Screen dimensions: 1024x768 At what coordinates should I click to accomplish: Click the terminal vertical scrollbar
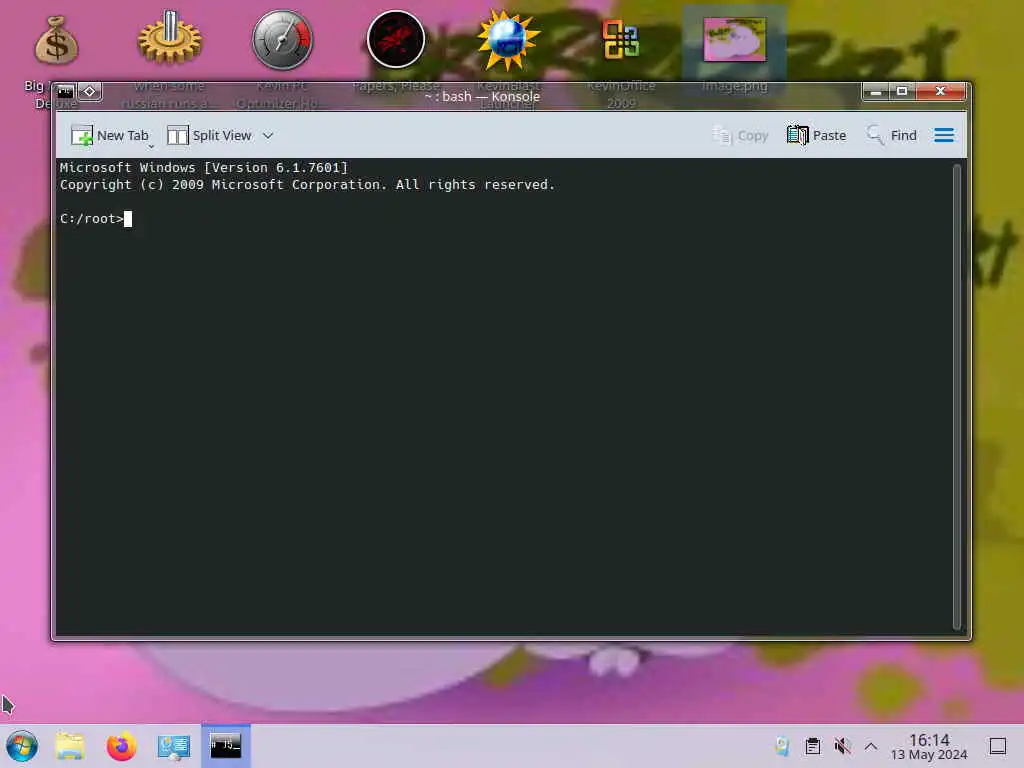pyautogui.click(x=957, y=396)
